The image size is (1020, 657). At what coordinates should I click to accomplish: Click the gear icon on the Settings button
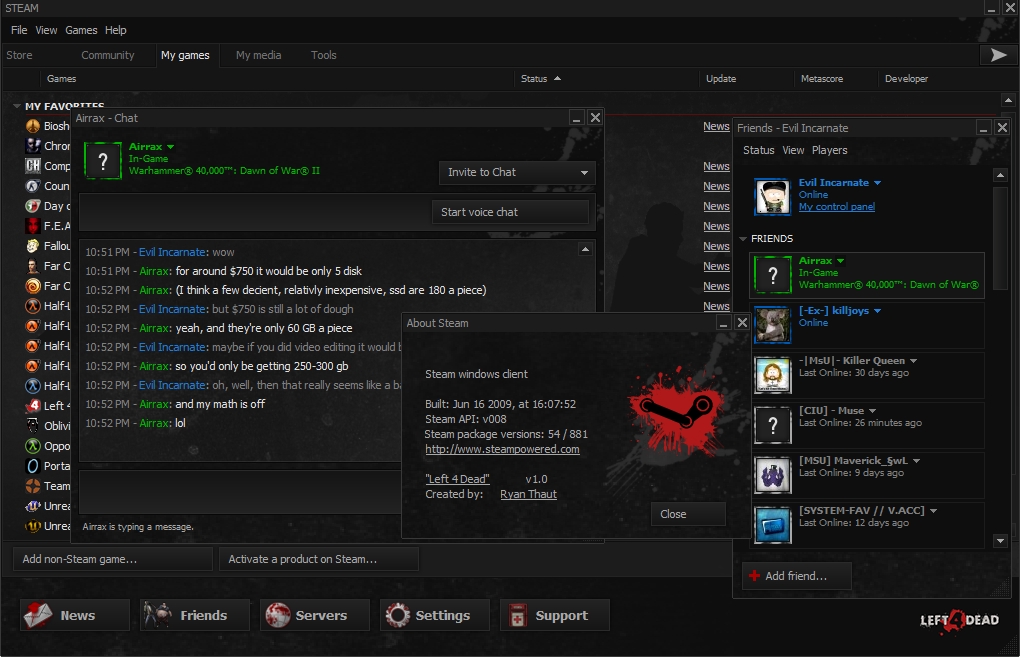tap(397, 615)
